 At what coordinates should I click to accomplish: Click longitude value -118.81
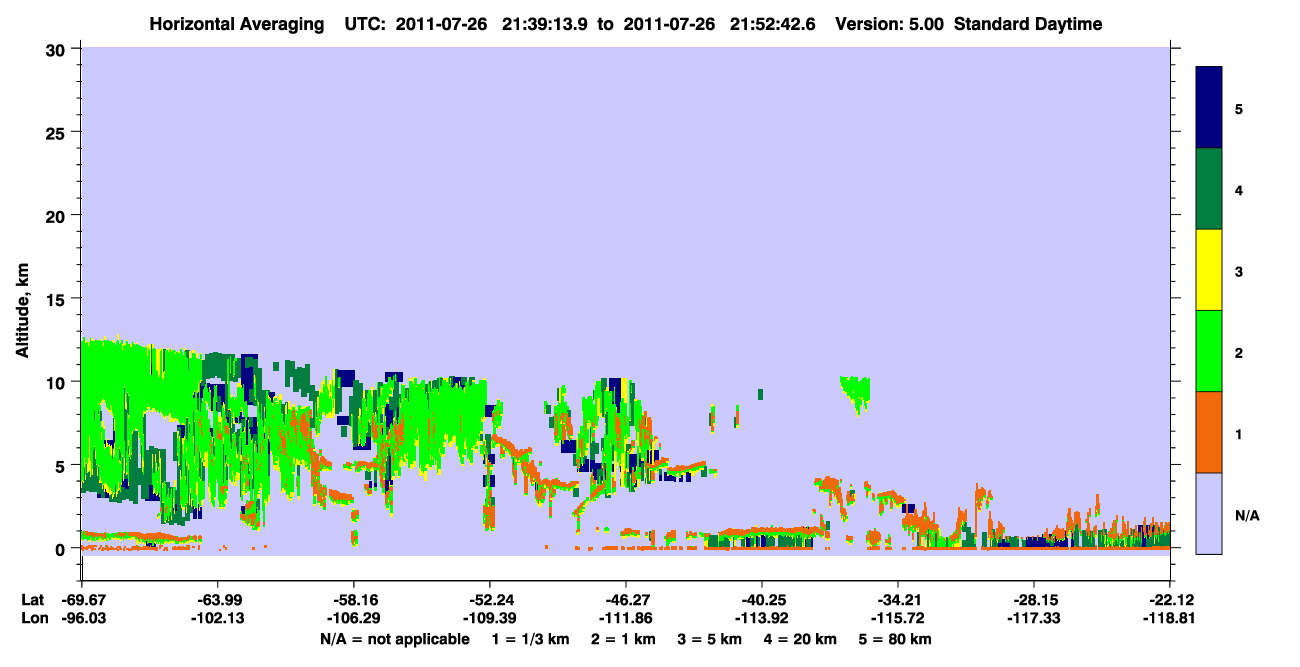[1170, 618]
